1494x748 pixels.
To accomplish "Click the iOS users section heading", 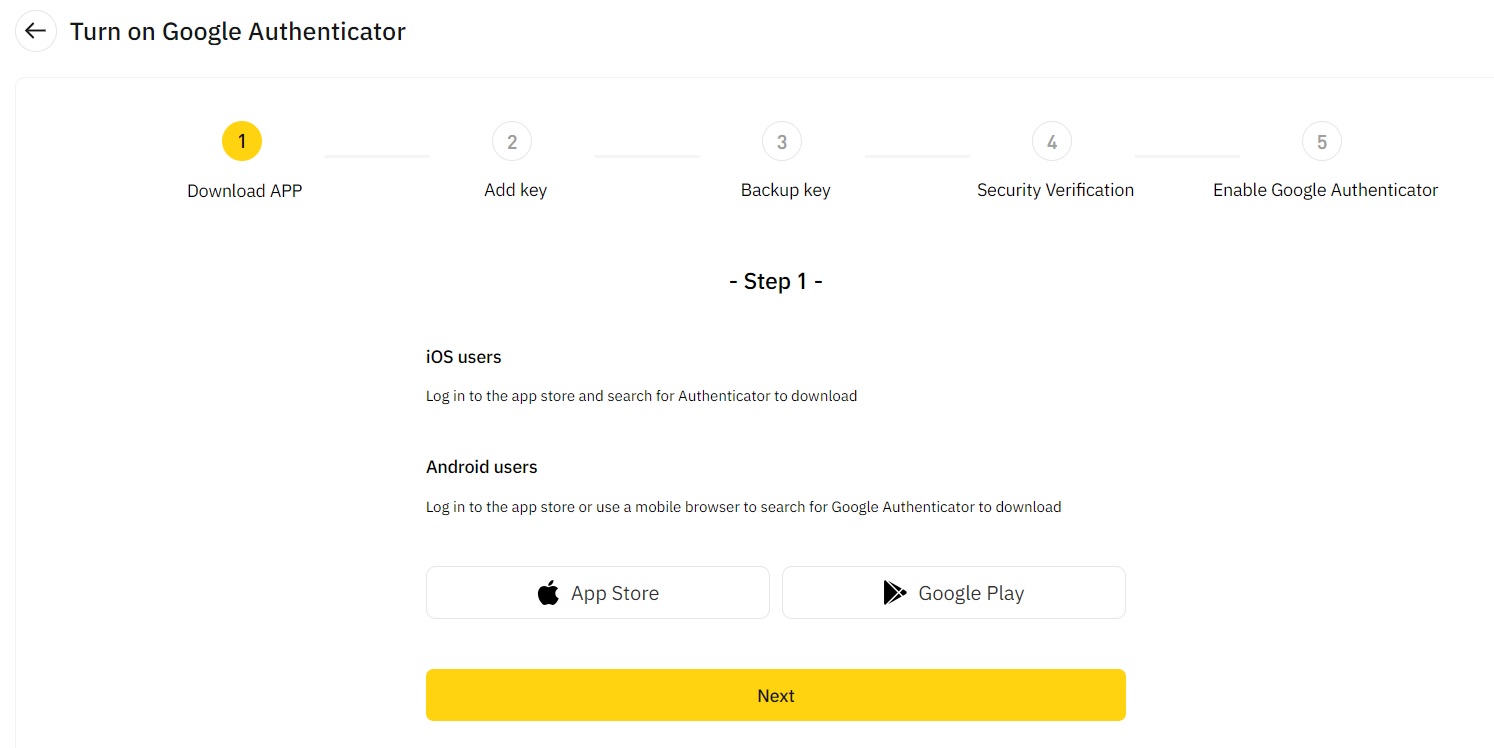I will 463,356.
